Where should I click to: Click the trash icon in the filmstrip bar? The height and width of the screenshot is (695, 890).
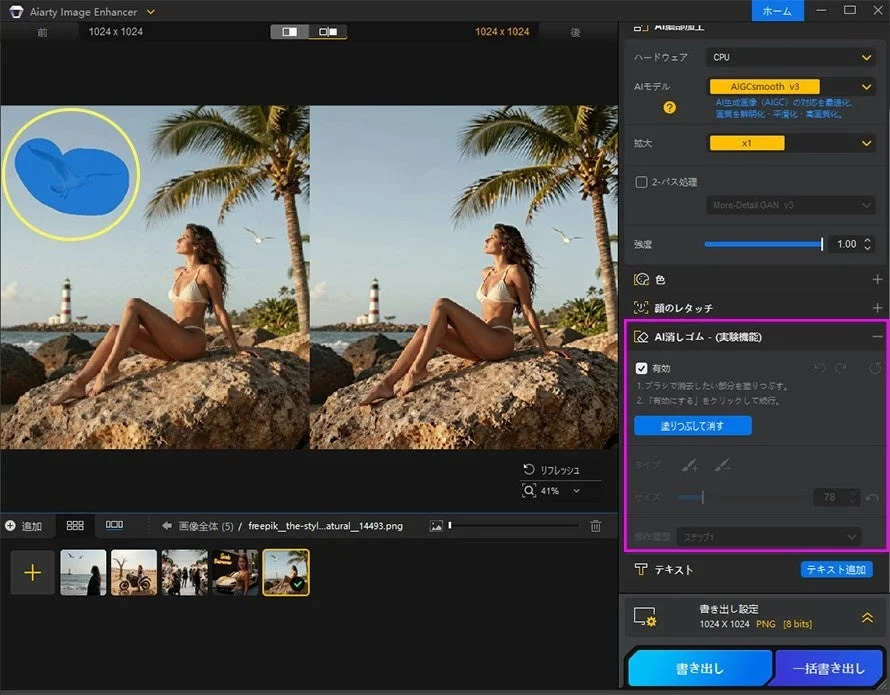coord(595,525)
